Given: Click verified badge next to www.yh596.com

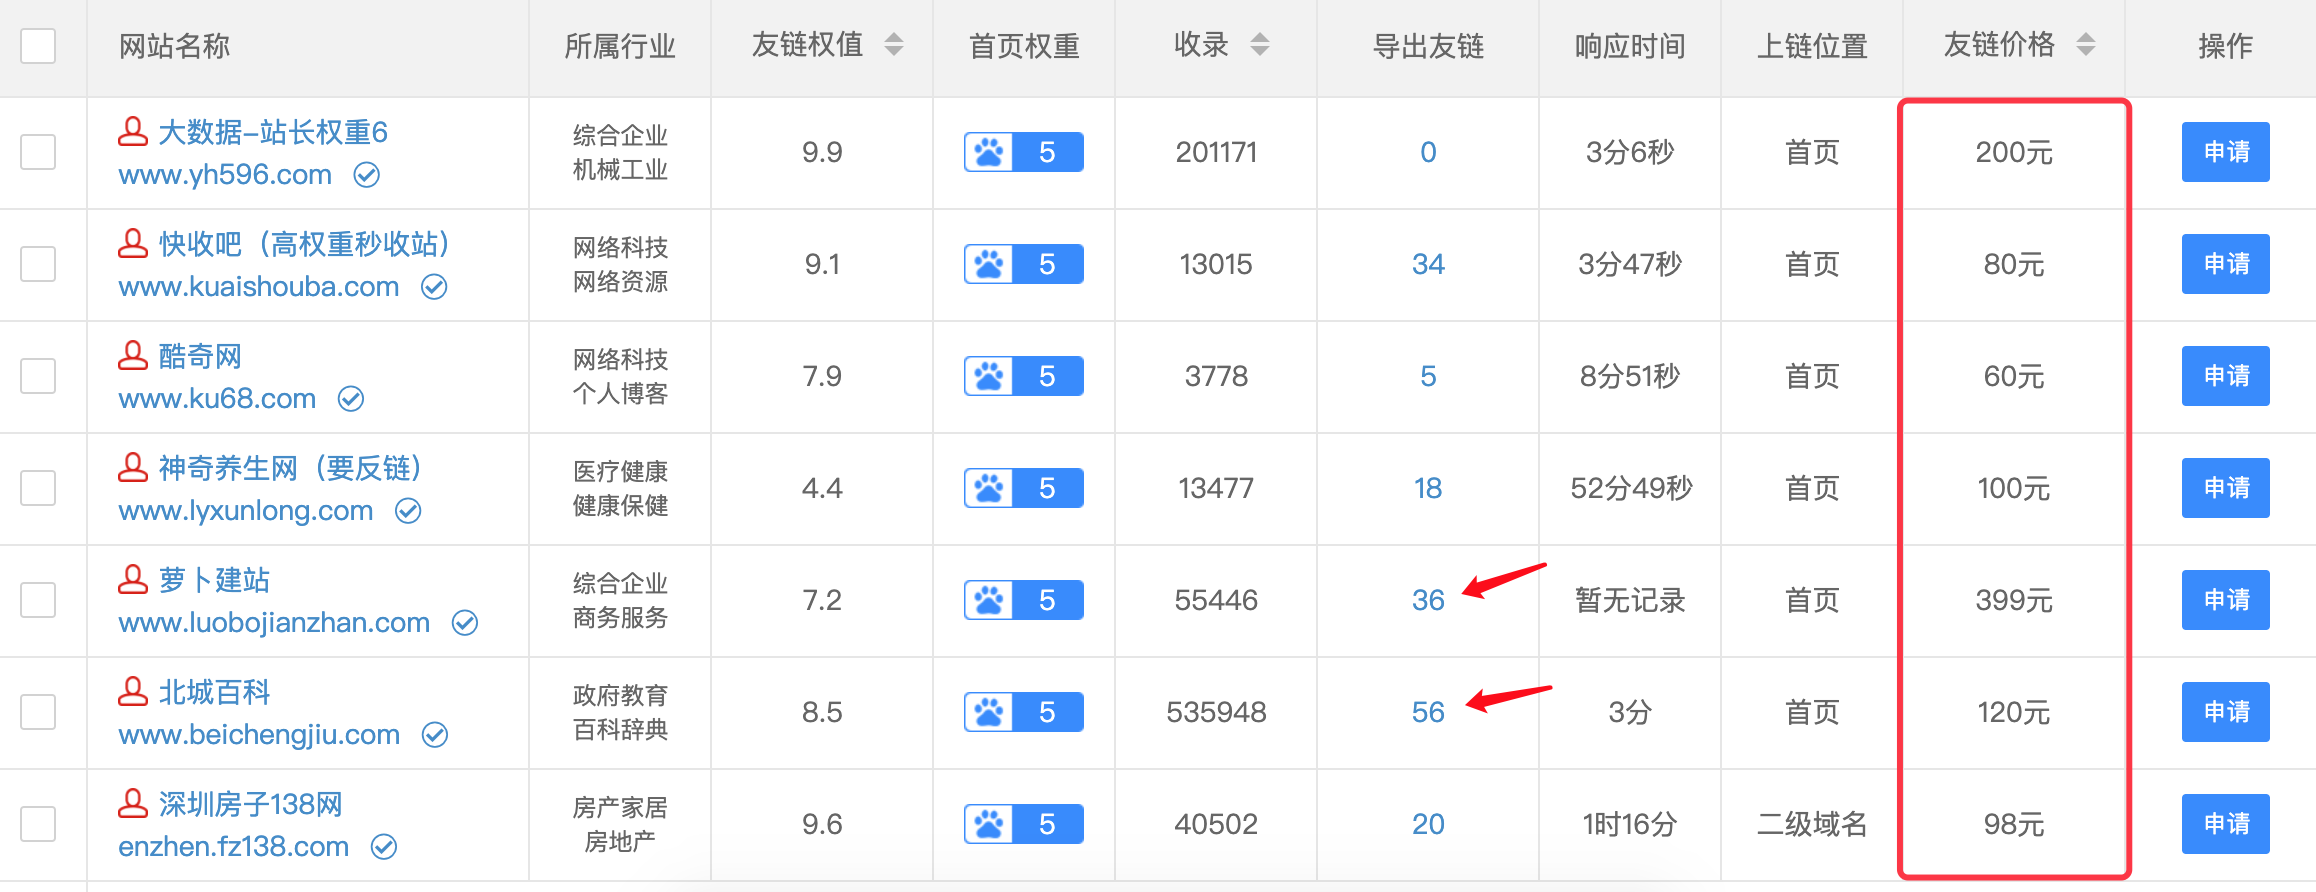Looking at the screenshot, I should pos(367,175).
